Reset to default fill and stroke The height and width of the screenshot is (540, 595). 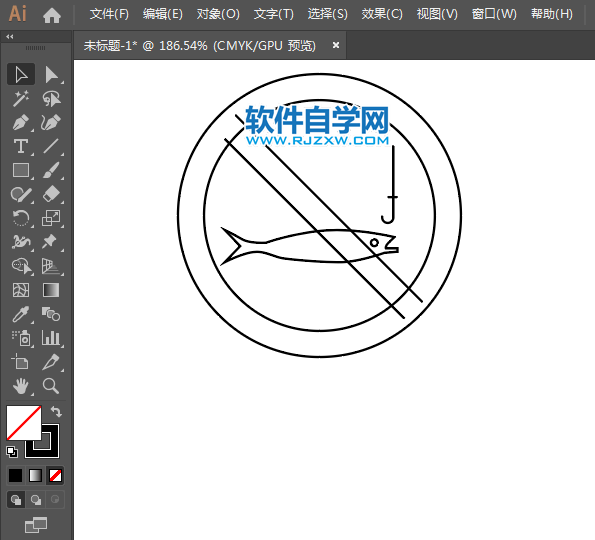point(12,452)
